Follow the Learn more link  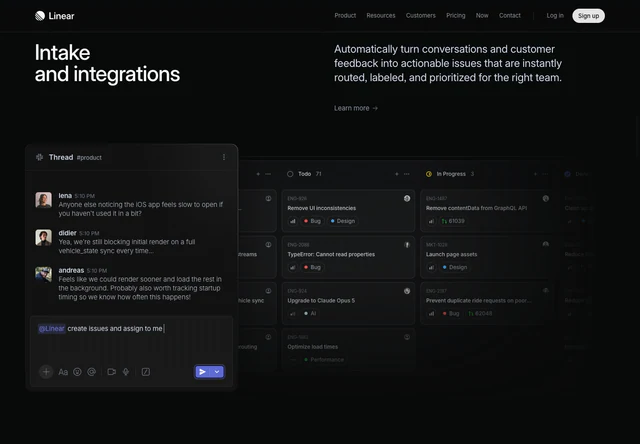[x=356, y=108]
